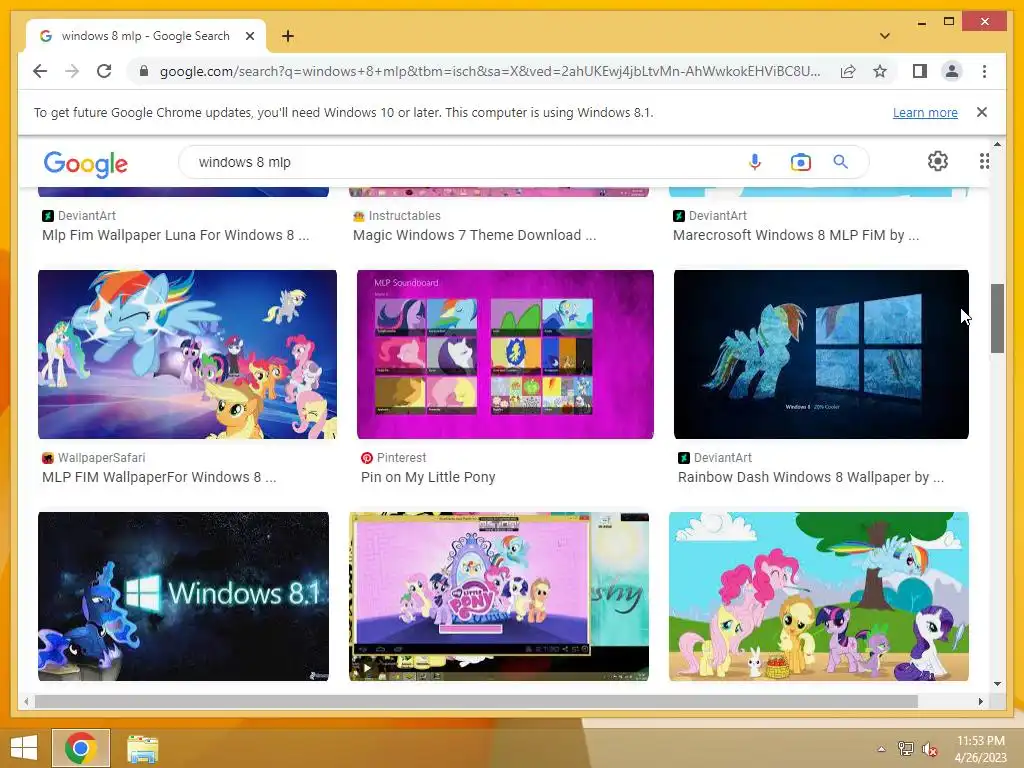1024x768 pixels.
Task: Click the horizontal scrollbar thumb
Action: click(476, 701)
